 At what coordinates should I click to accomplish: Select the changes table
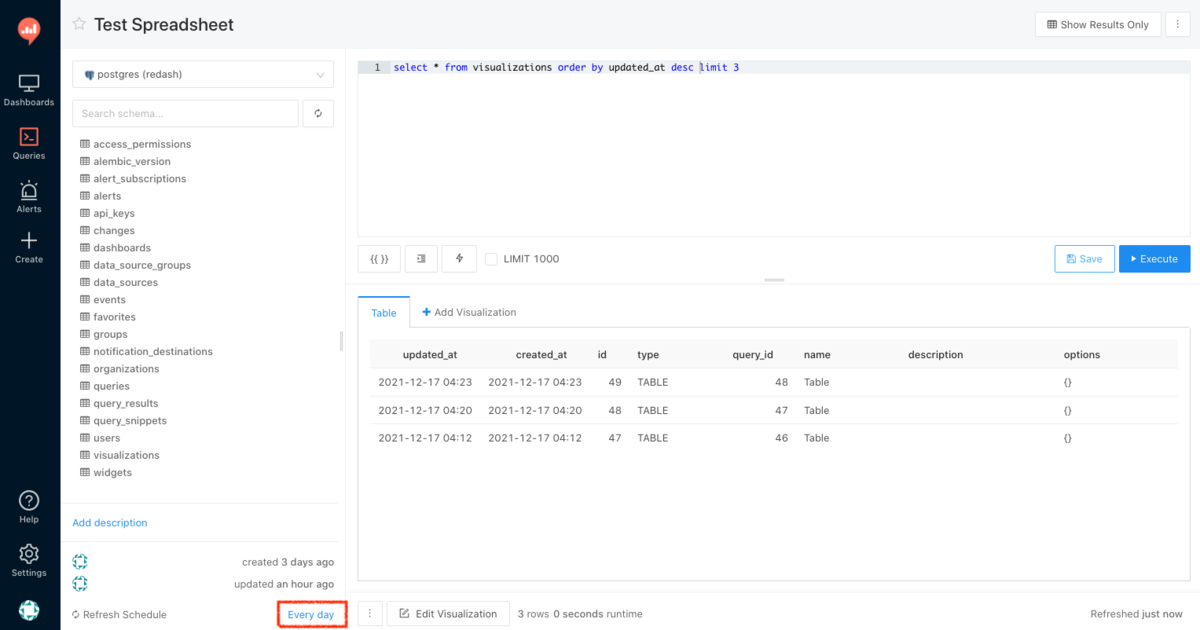[x=114, y=230]
